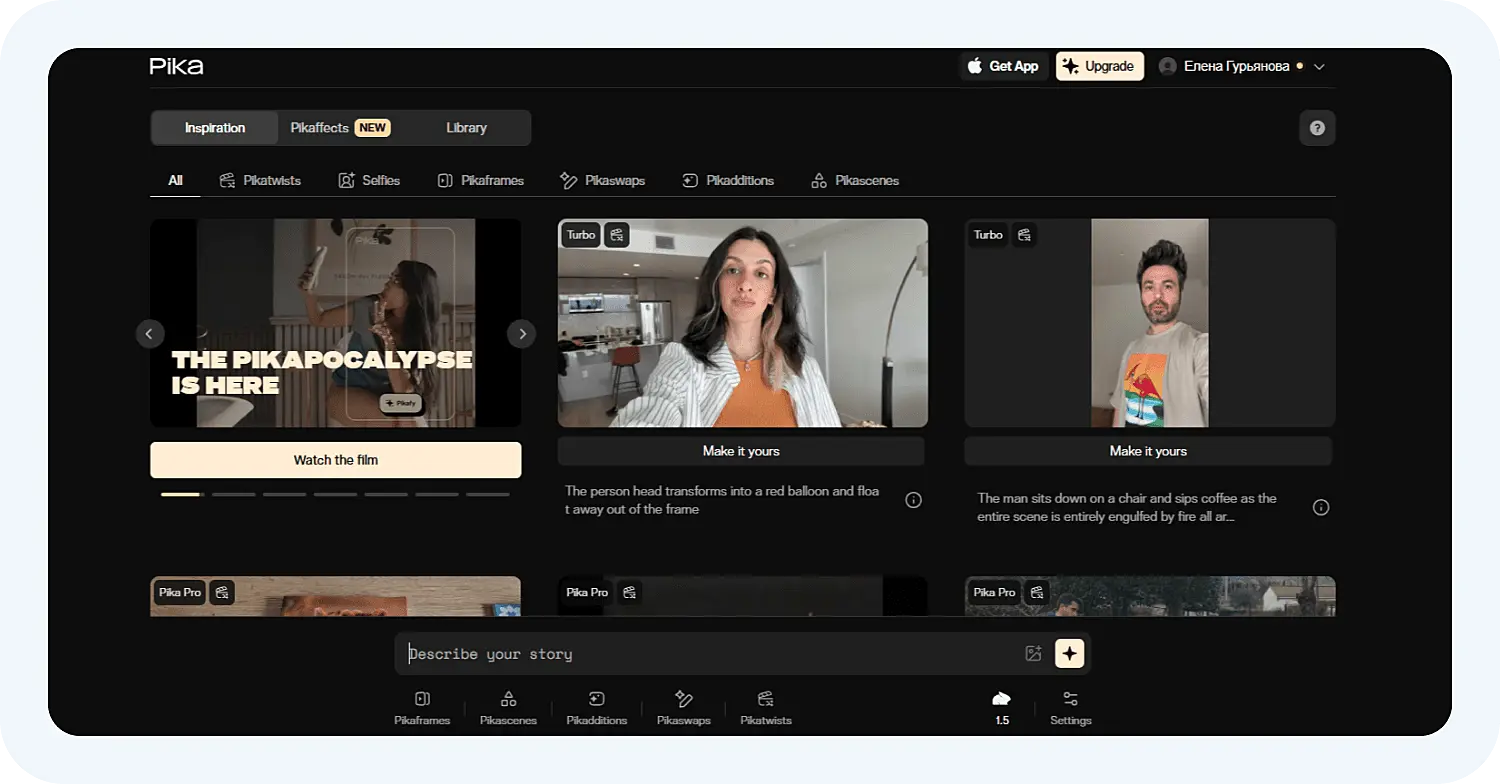
Task: Go to next carousel slide arrow
Action: click(x=521, y=334)
